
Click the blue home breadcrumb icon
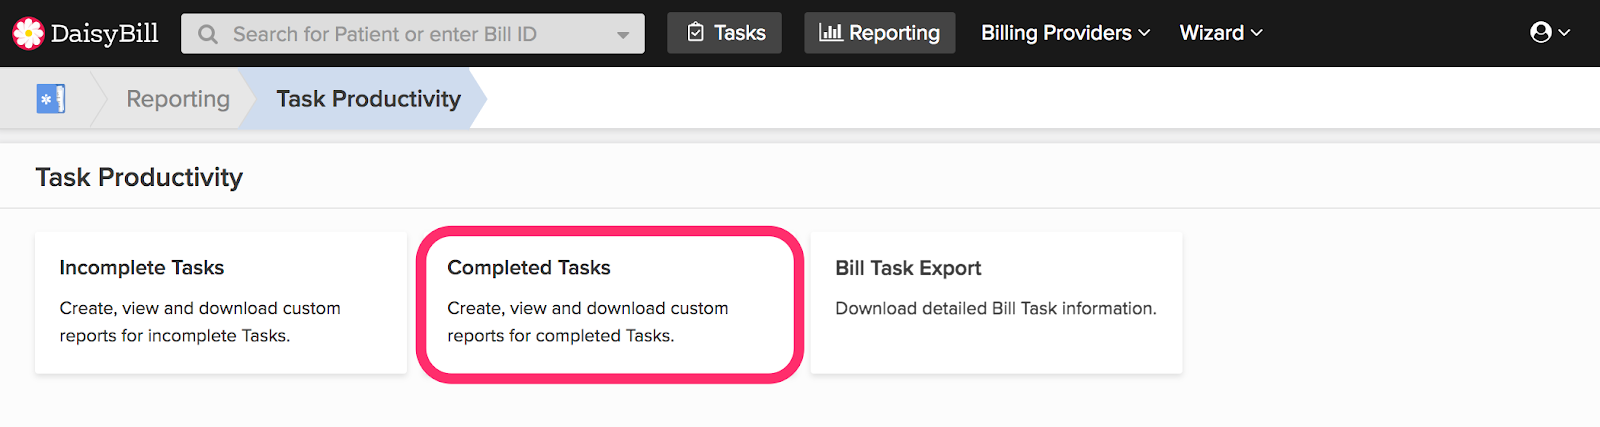point(51,99)
